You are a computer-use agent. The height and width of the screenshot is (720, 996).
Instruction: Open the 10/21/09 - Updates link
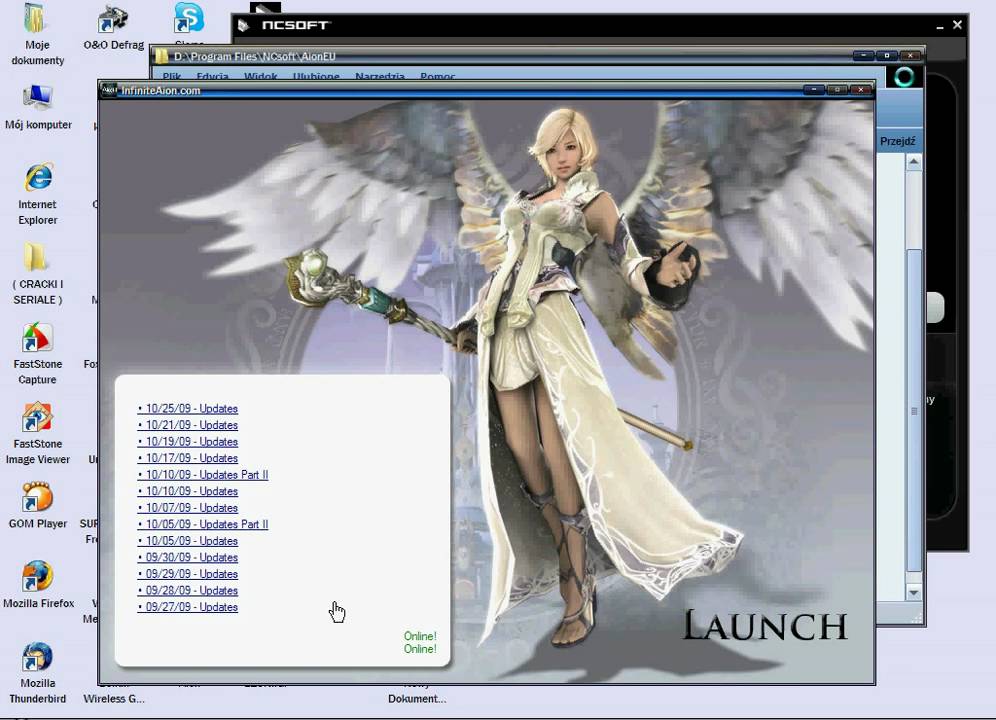pyautogui.click(x=187, y=425)
